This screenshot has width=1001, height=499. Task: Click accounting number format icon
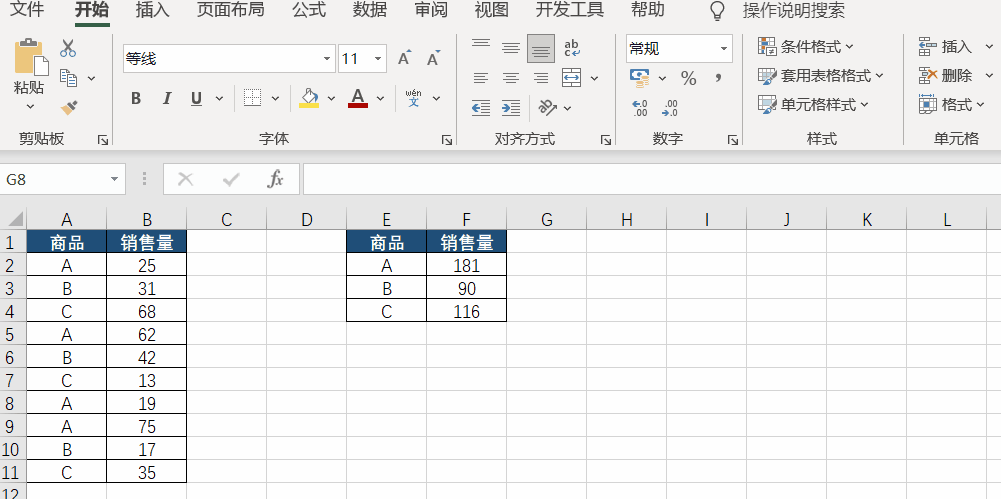(x=640, y=78)
